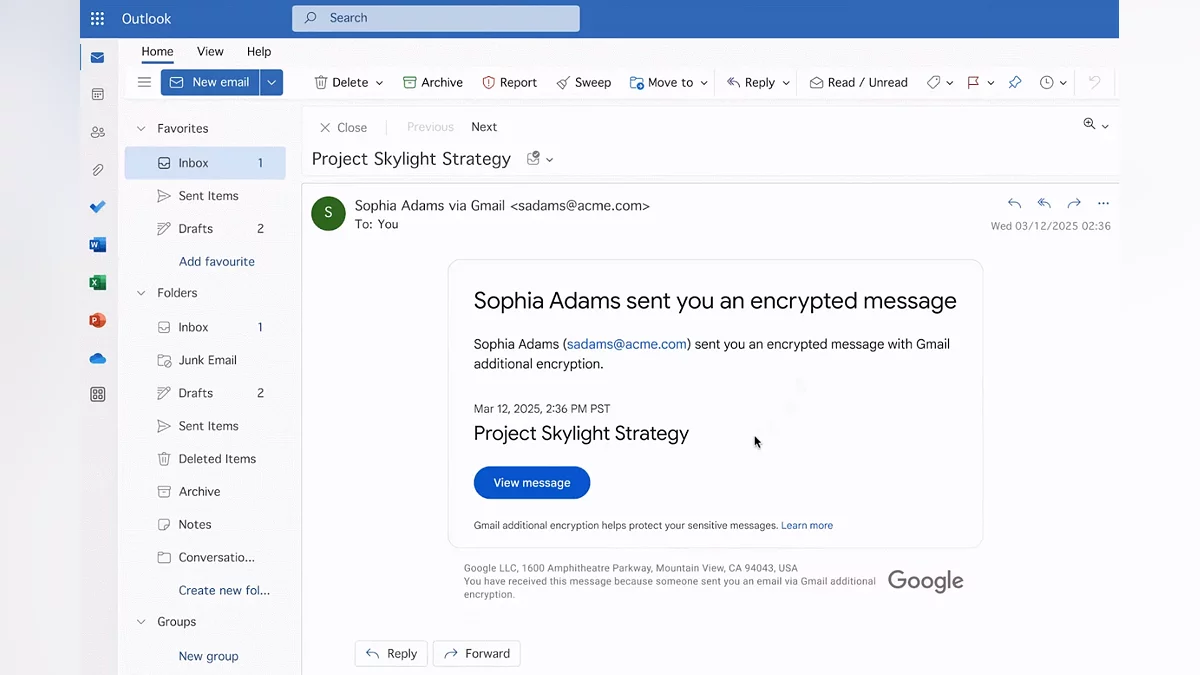The width and height of the screenshot is (1200, 675).
Task: Collapse the Favorites folder section
Action: 141,129
